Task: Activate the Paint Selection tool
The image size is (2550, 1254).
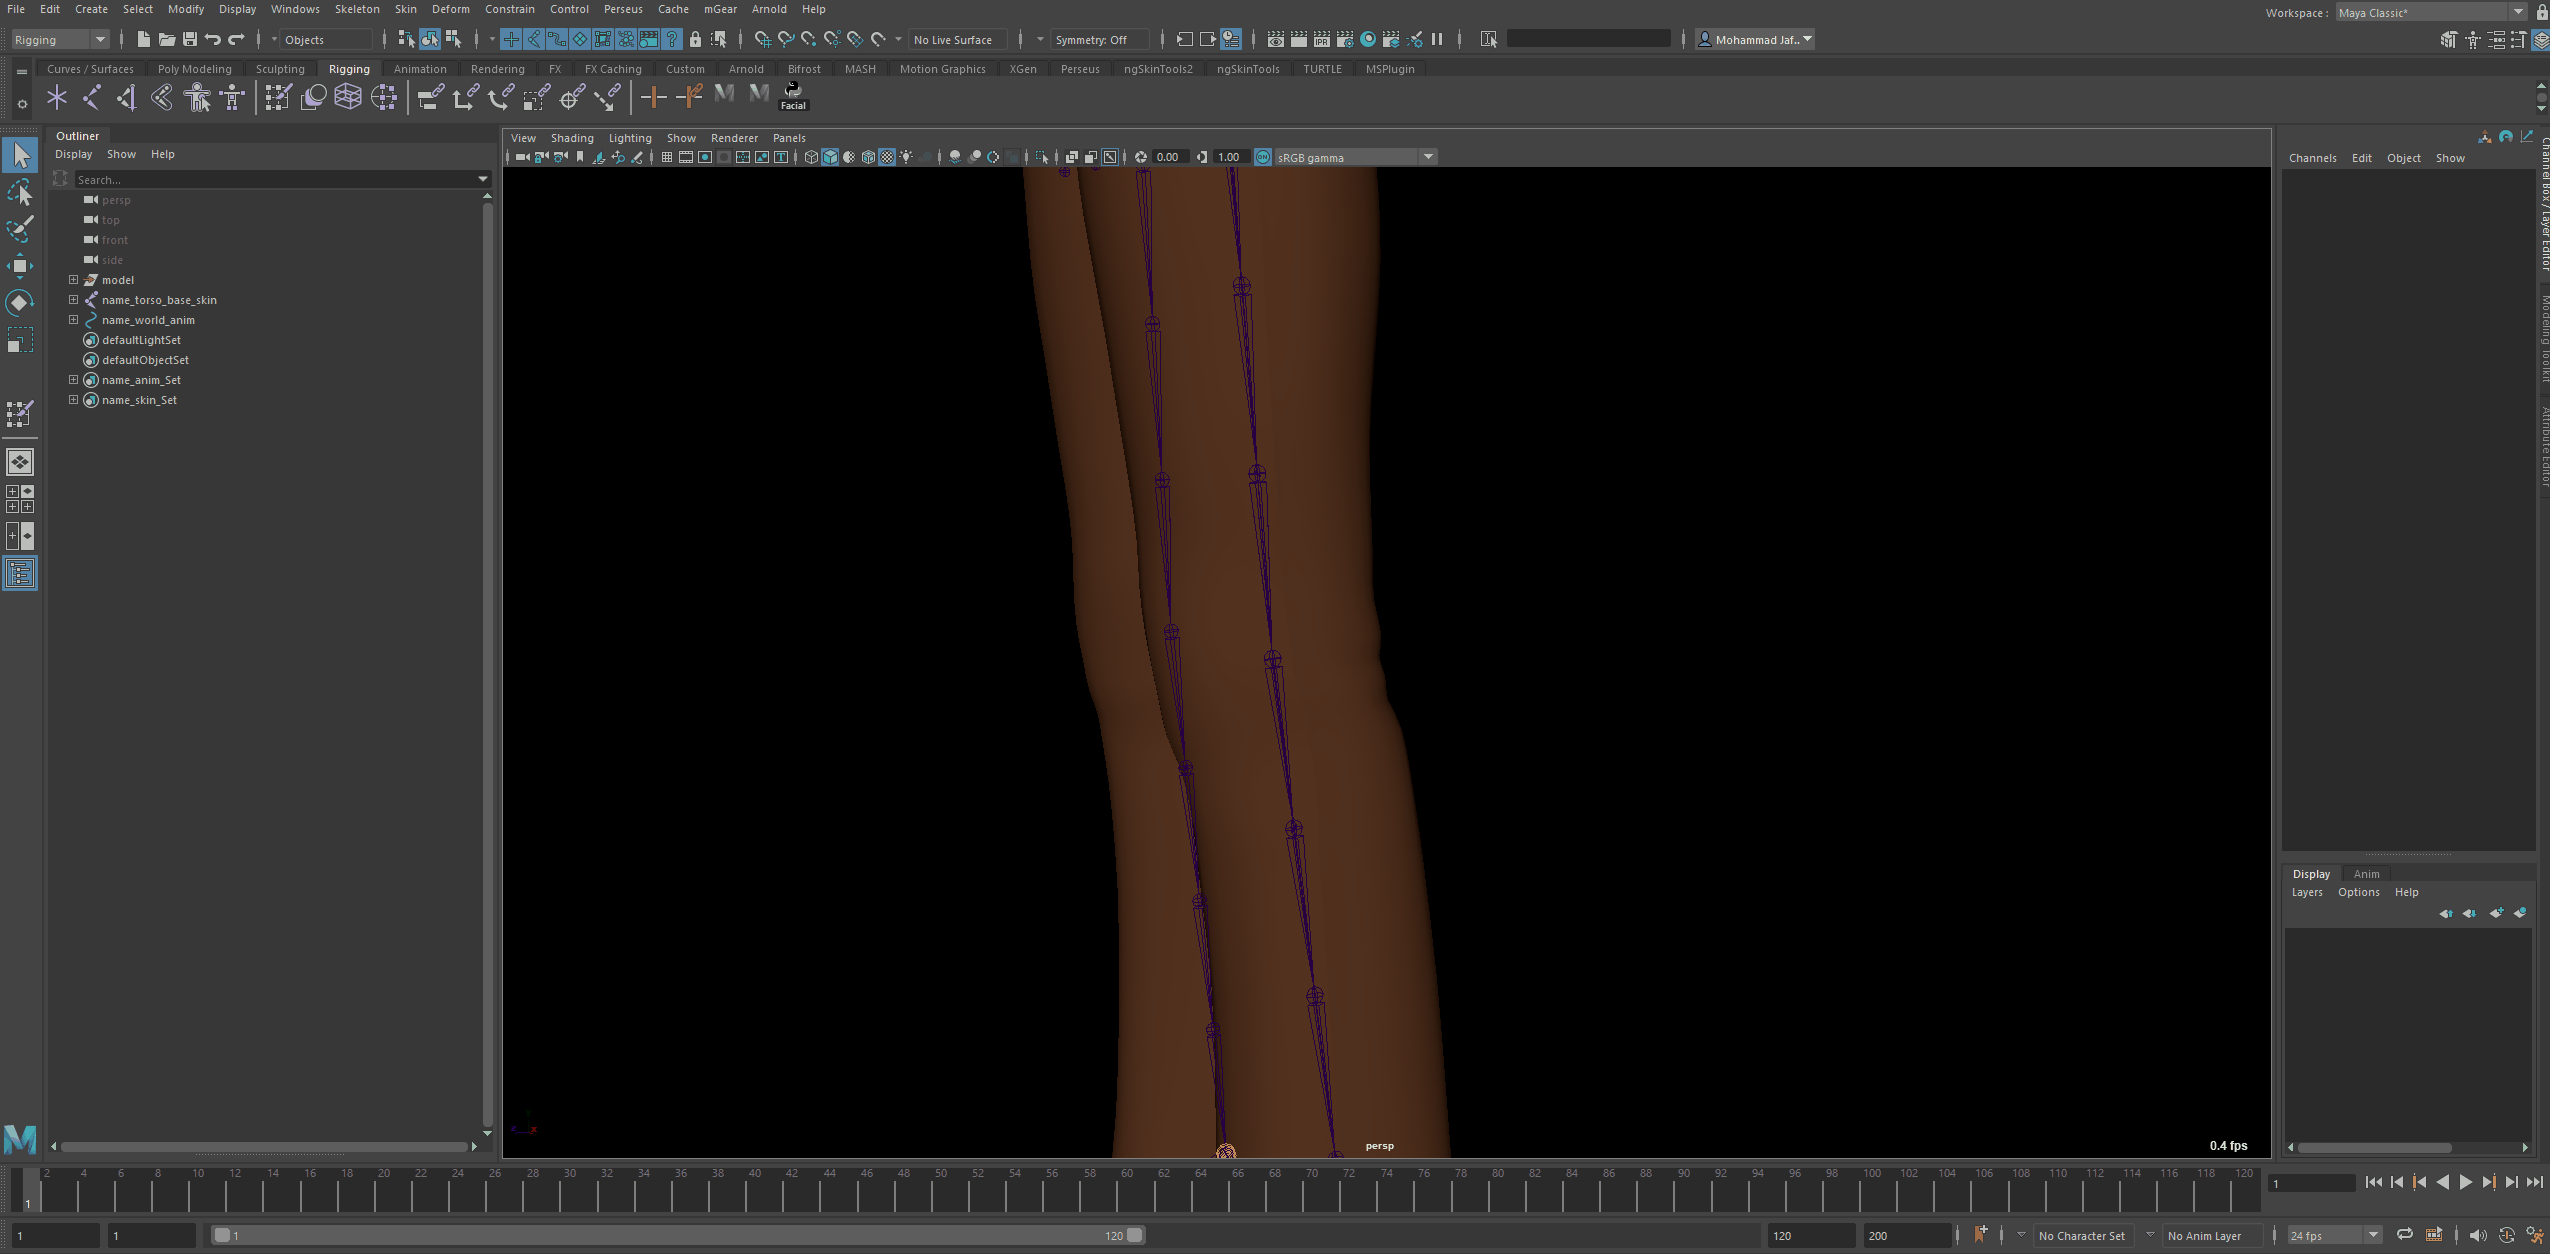Action: (x=19, y=229)
